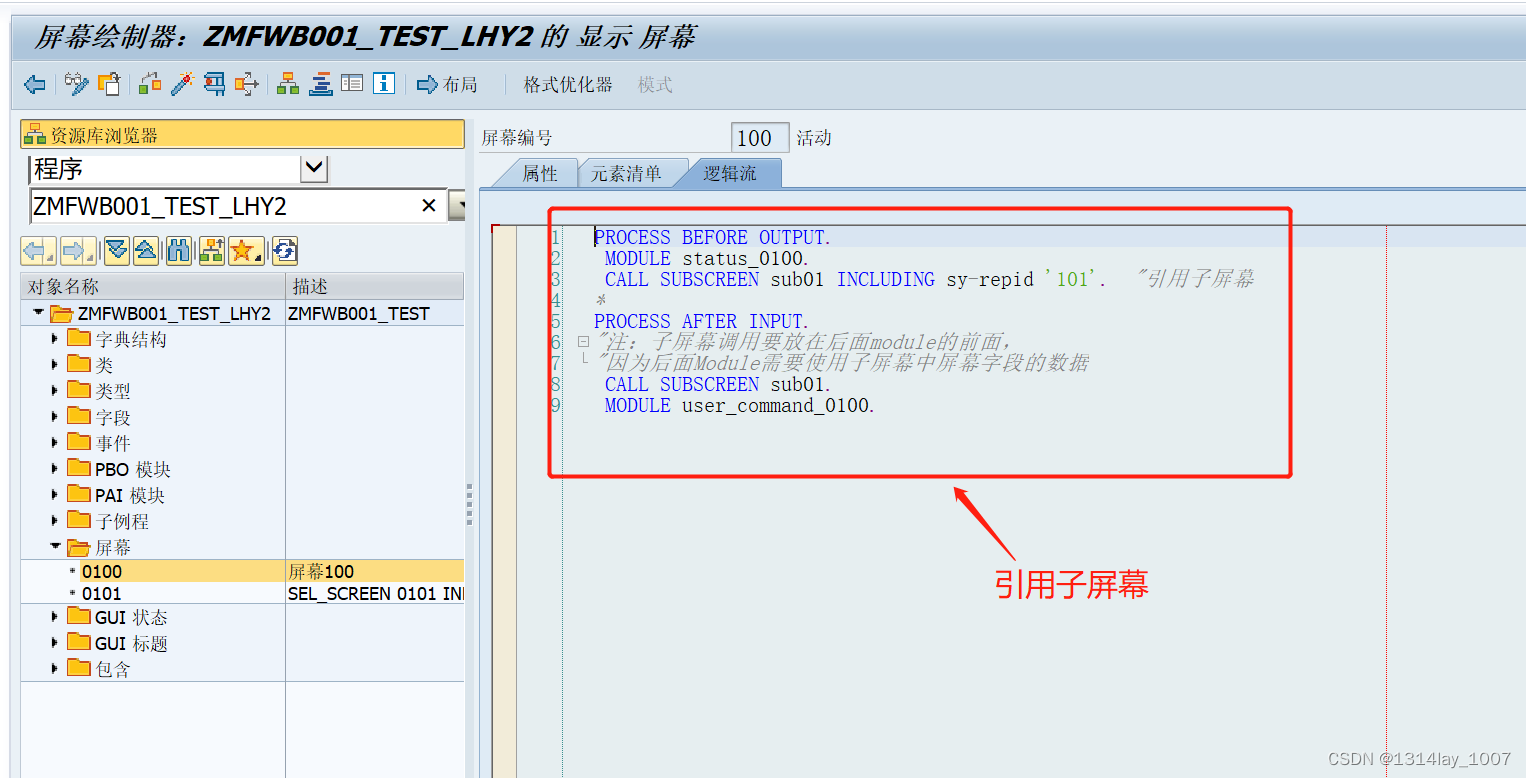1526x778 pixels.
Task: Switch to the 逻辑流 tab
Action: 730,173
